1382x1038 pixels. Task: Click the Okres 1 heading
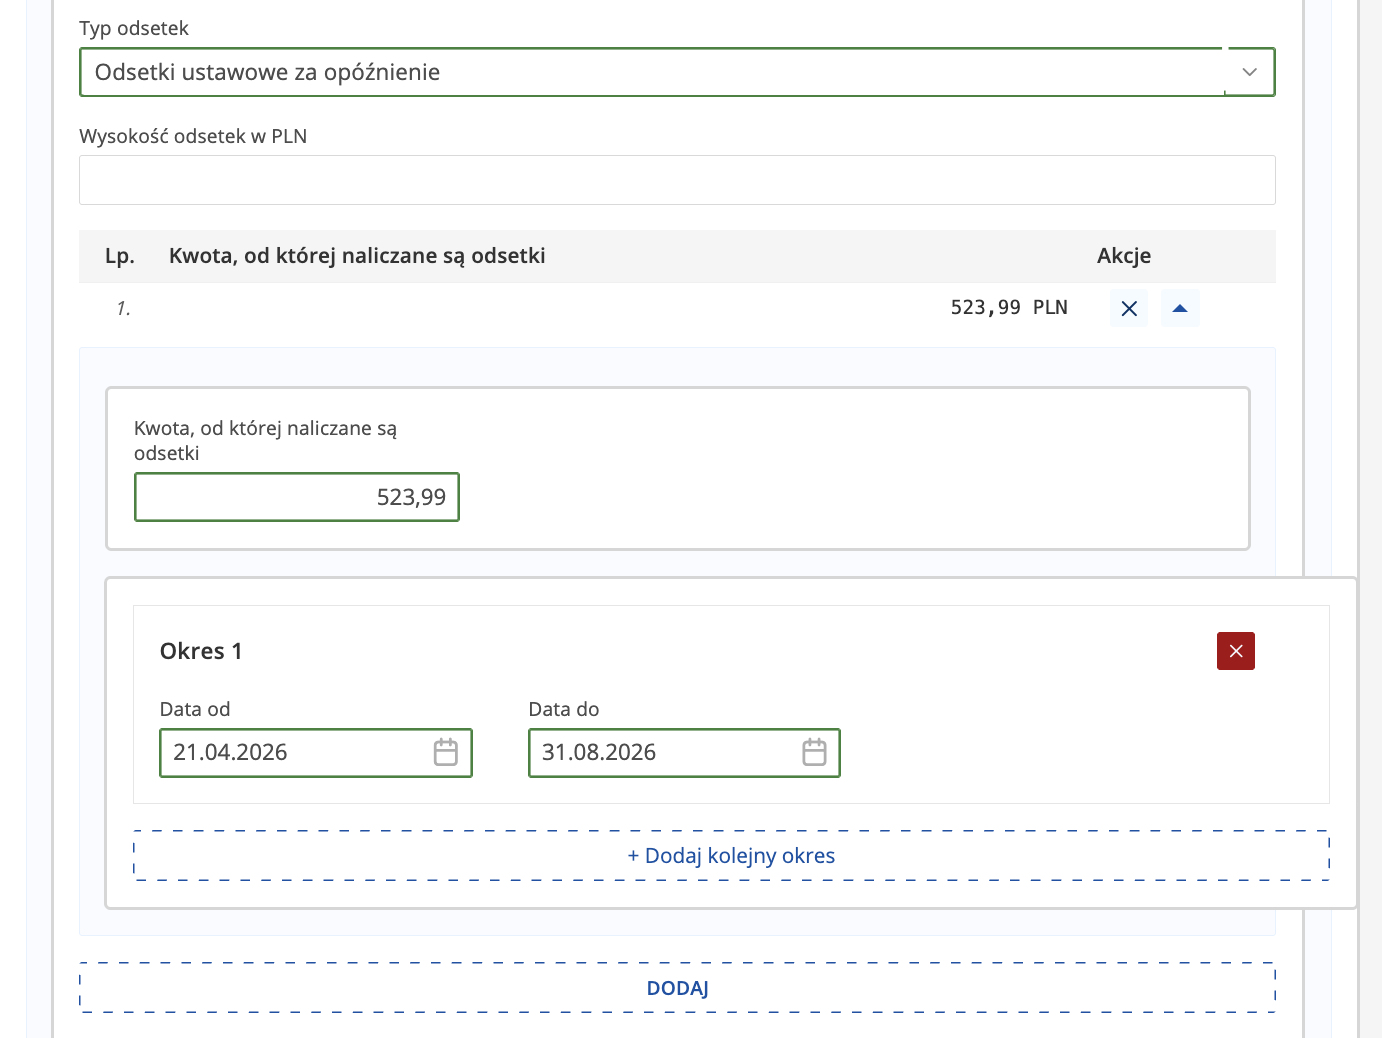click(x=201, y=651)
